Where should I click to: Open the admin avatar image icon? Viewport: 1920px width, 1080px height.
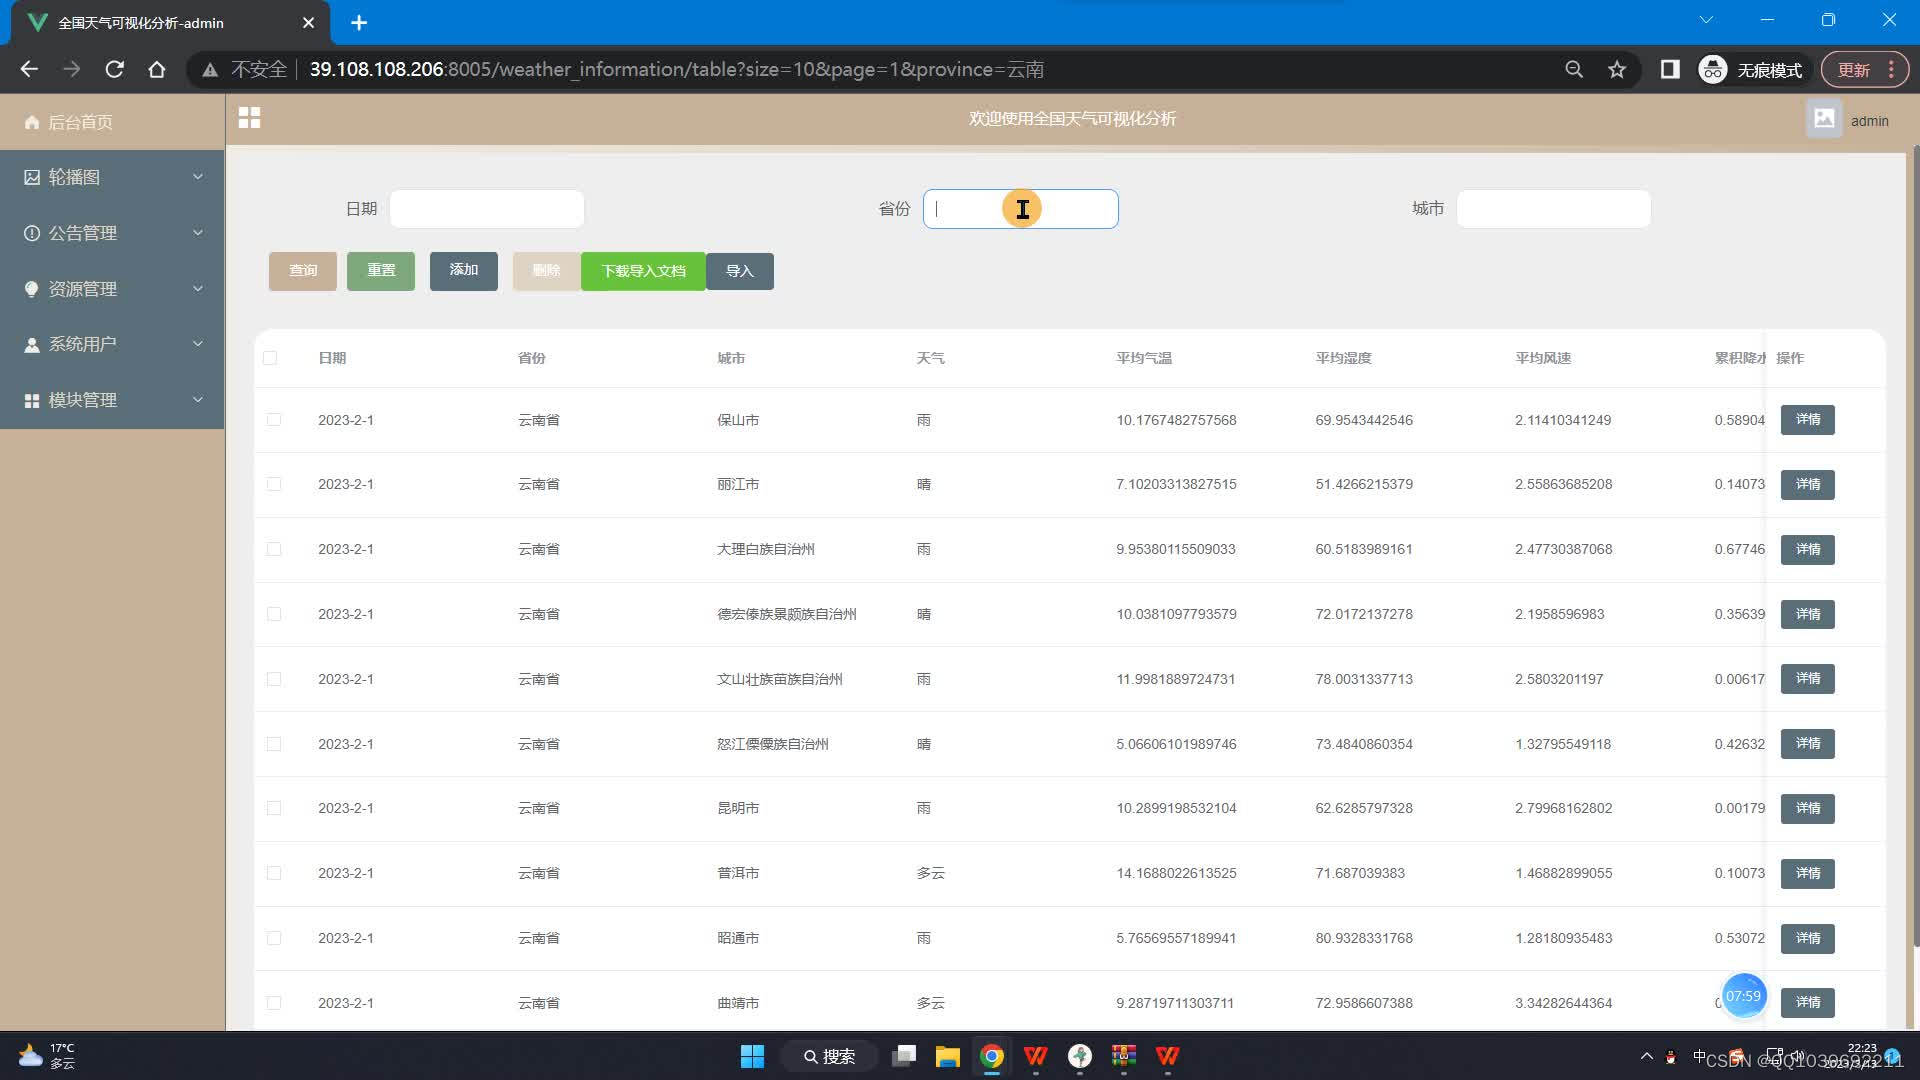click(1824, 119)
